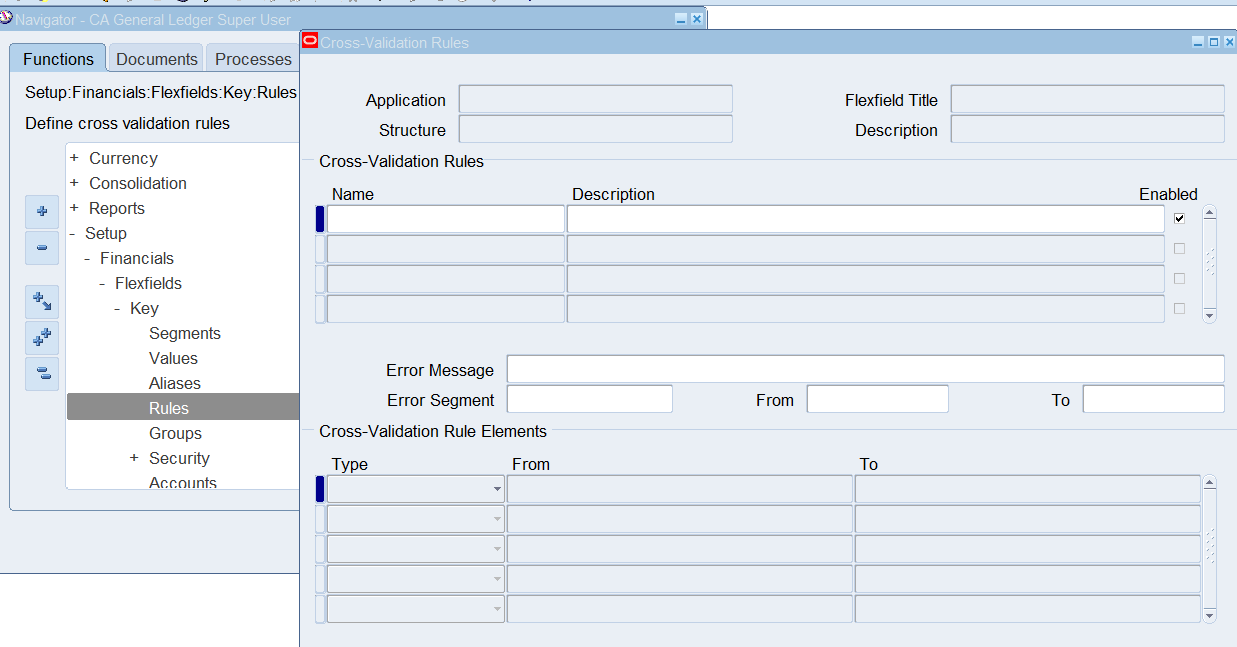This screenshot has width=1237, height=647.
Task: Focus the Description field of the first rule row
Action: 866,219
